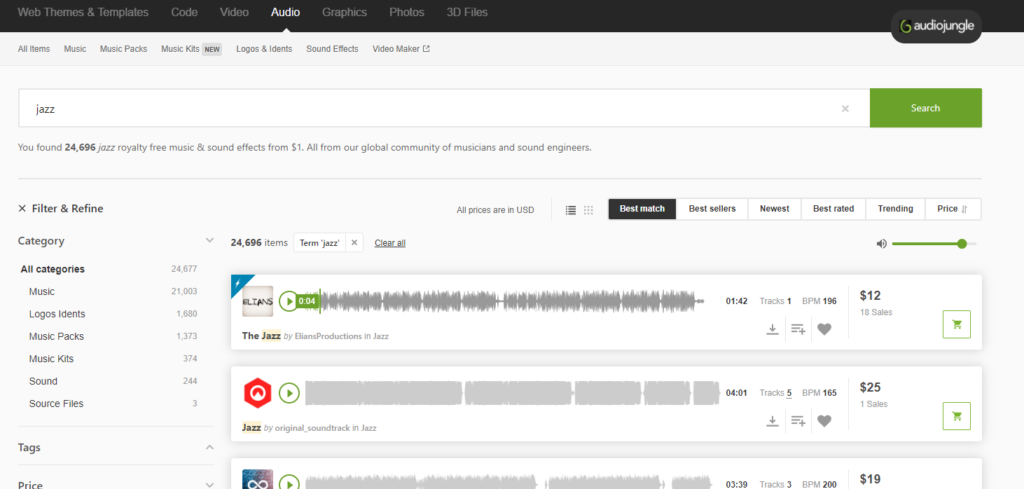Download preview icon for $25 'Jazz' track

click(x=772, y=420)
